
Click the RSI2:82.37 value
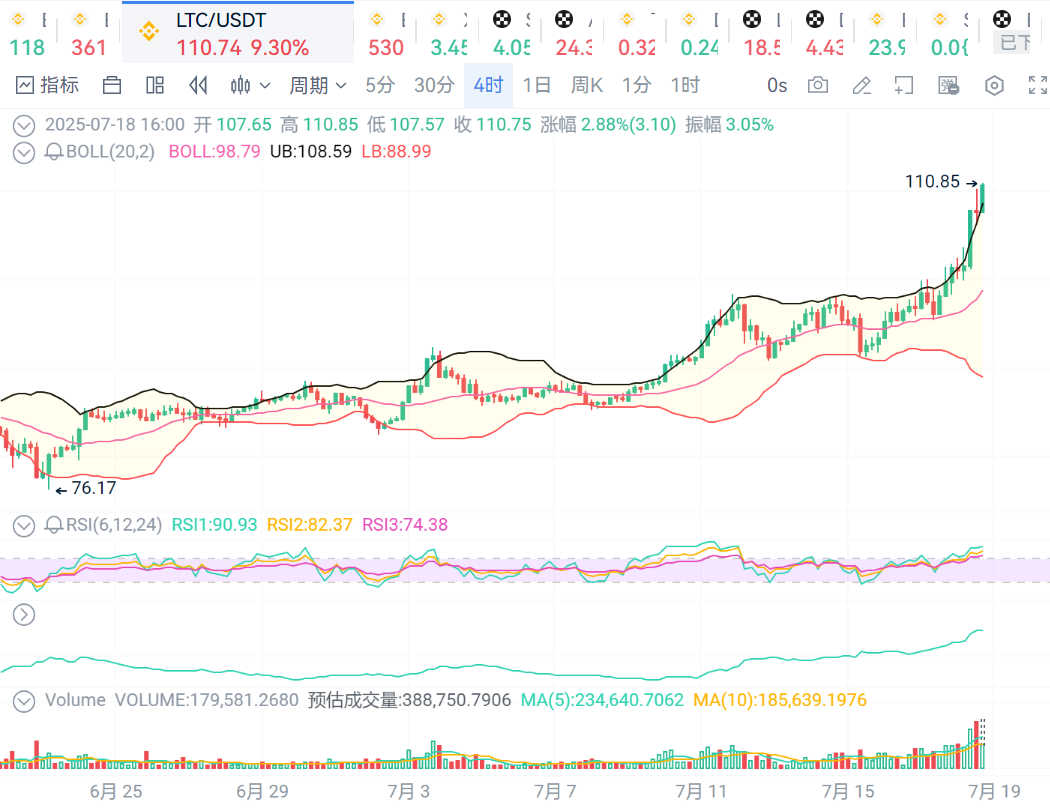pos(309,525)
